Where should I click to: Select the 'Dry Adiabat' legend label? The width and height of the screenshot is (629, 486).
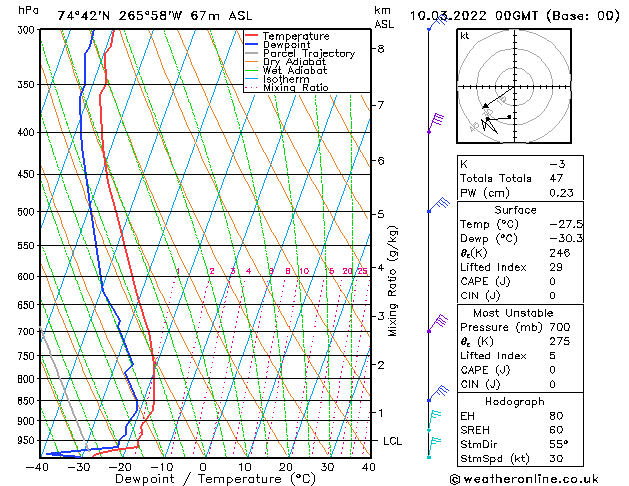coord(294,62)
